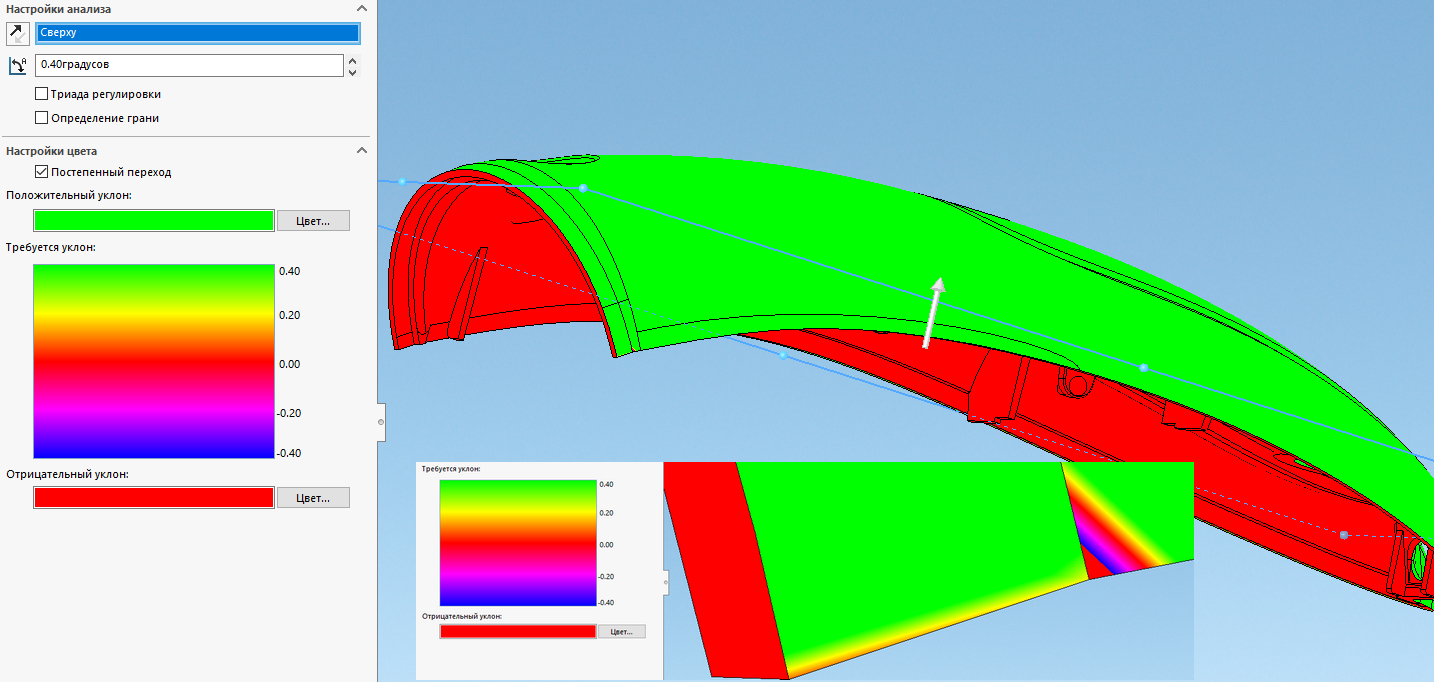Screen dimensions: 1434x682
Task: Click the reverse pull direction arrow icon
Action: tap(17, 33)
